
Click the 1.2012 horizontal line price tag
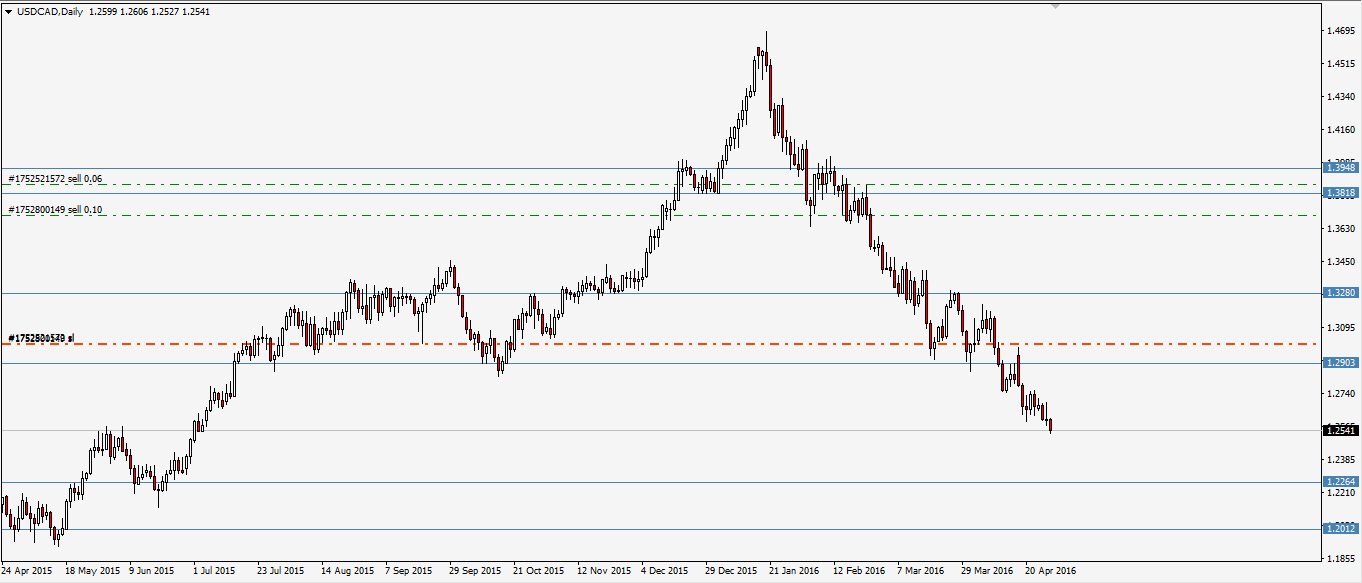click(1340, 529)
